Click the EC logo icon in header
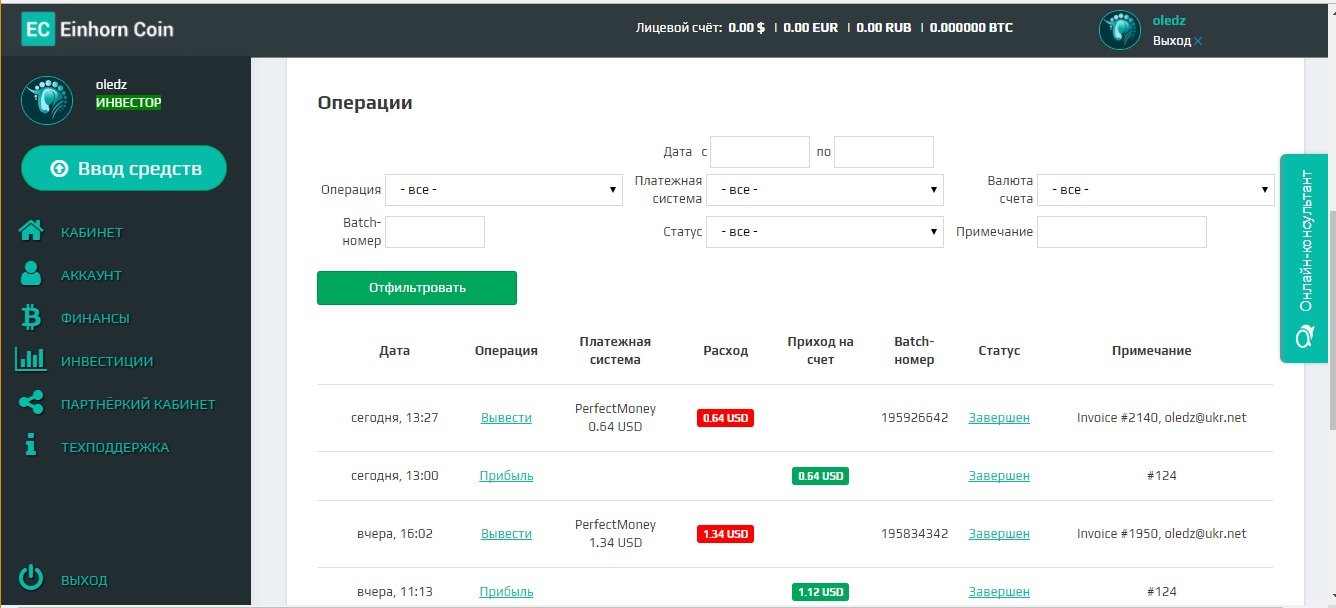The width and height of the screenshot is (1336, 608). [38, 29]
